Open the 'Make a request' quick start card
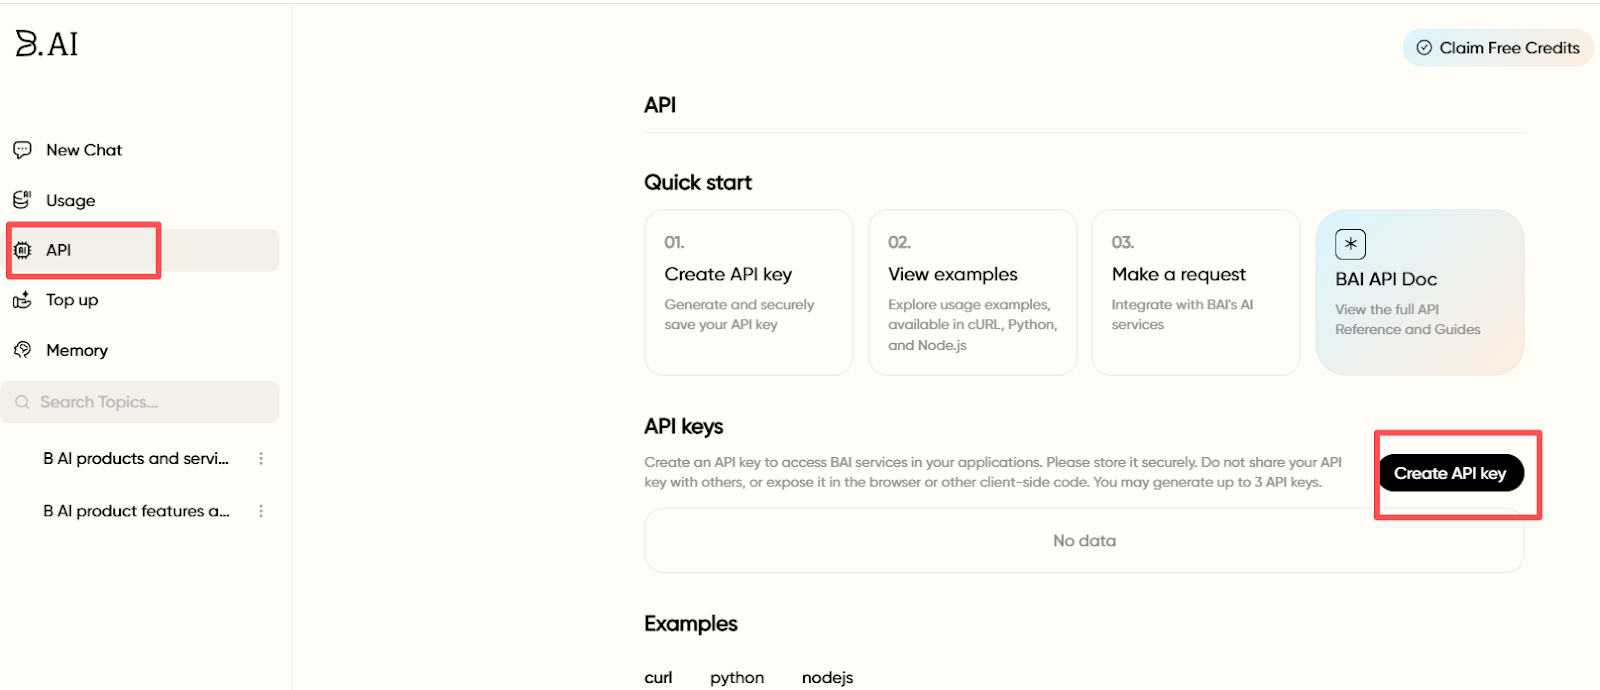1600x690 pixels. coord(1195,292)
